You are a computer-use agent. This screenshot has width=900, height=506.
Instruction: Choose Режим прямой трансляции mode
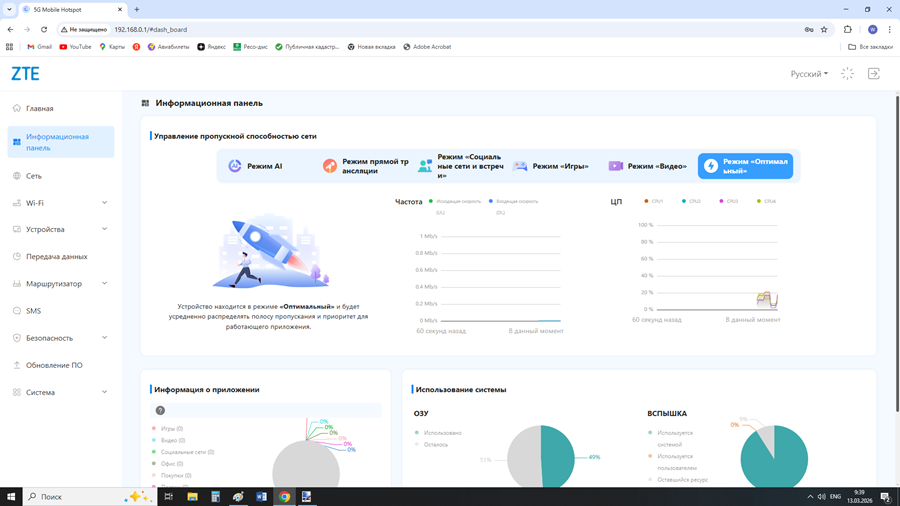pyautogui.click(x=366, y=166)
